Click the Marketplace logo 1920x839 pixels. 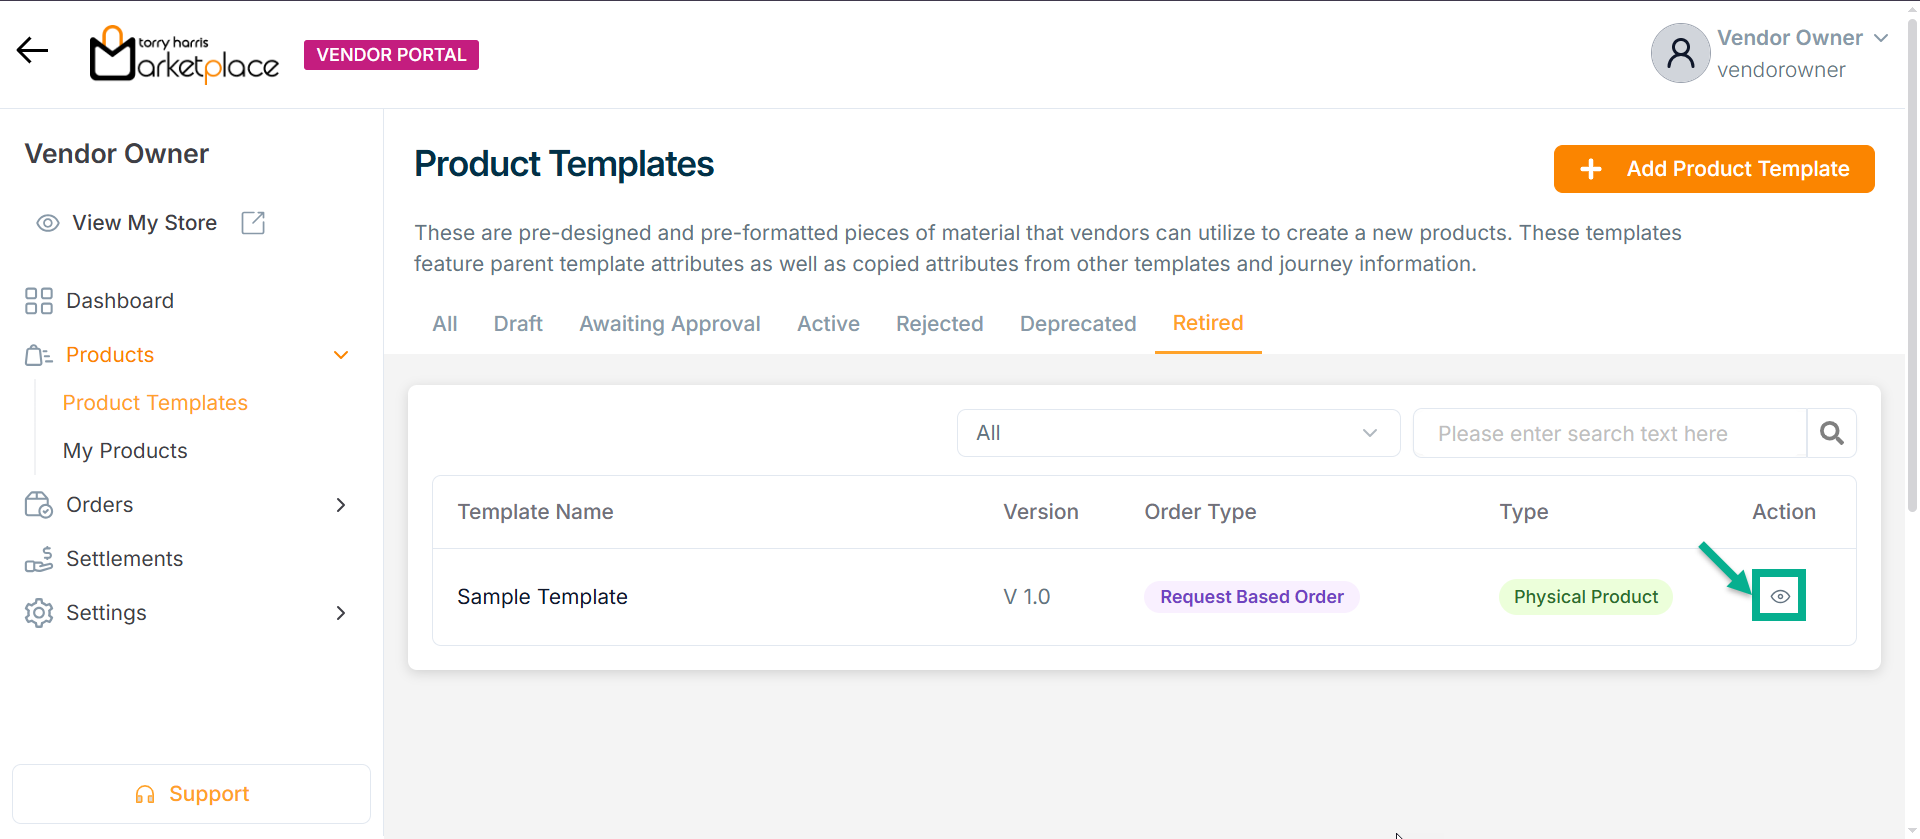pos(185,54)
